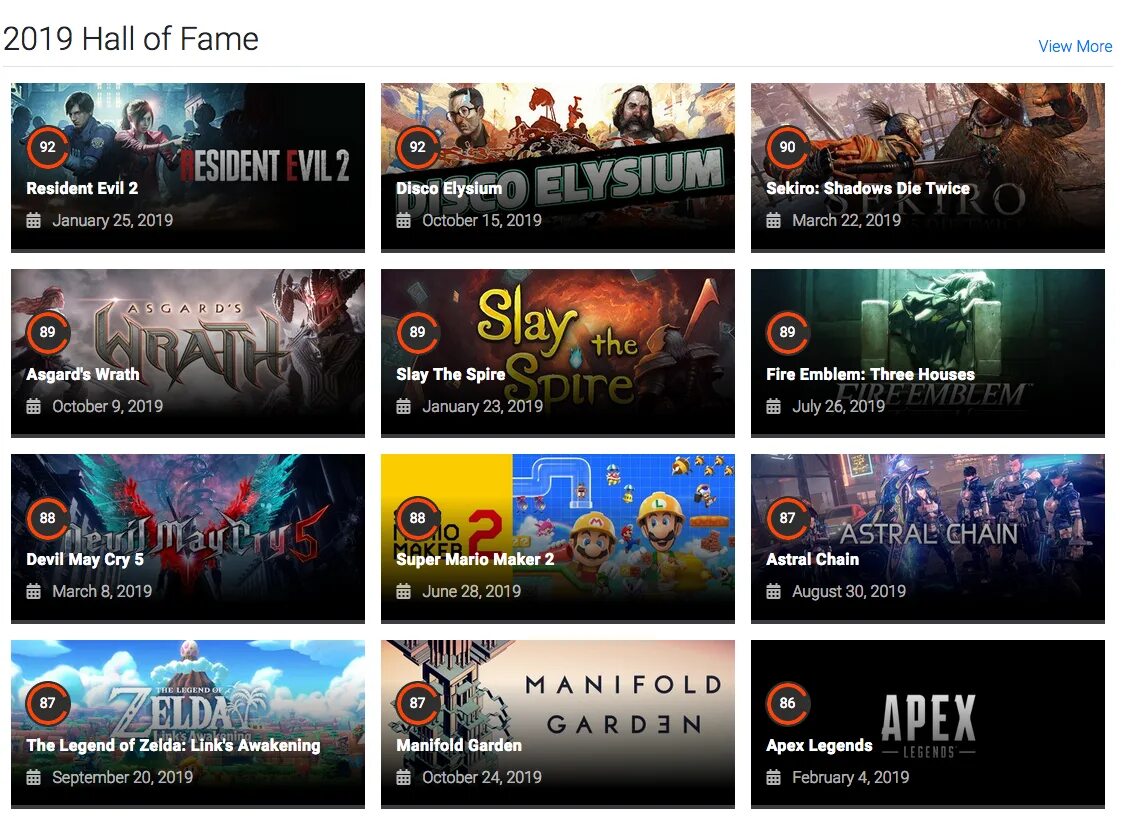Open Fire Emblem: Three Houses title
The height and width of the screenshot is (828, 1121).
click(x=870, y=374)
